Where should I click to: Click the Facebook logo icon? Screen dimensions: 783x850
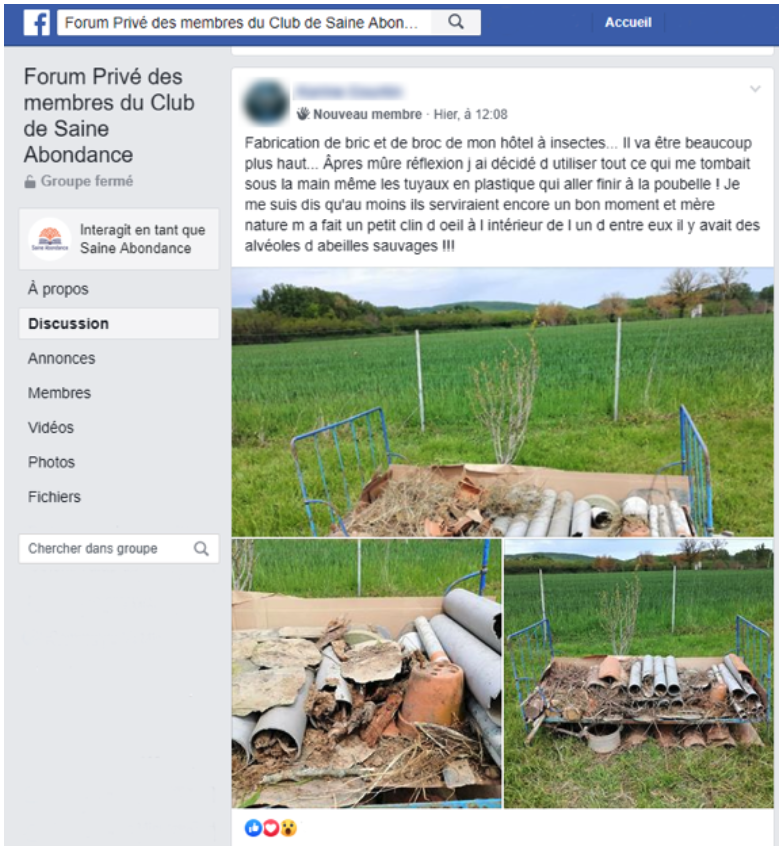[x=37, y=23]
